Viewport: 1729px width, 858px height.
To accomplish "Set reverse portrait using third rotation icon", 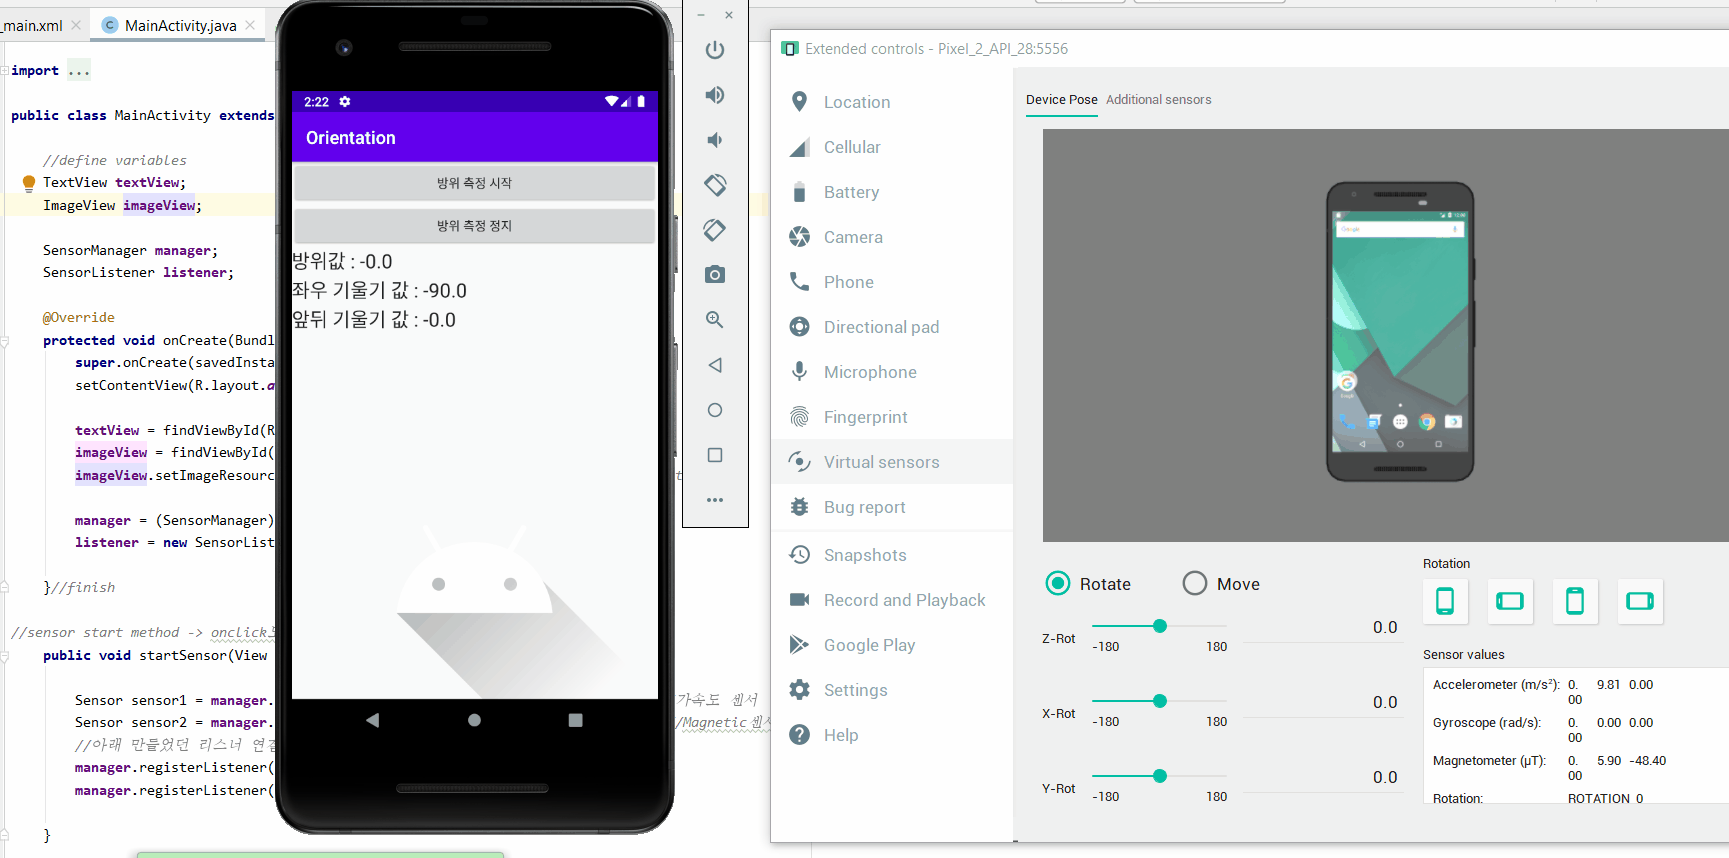I will click(x=1575, y=601).
